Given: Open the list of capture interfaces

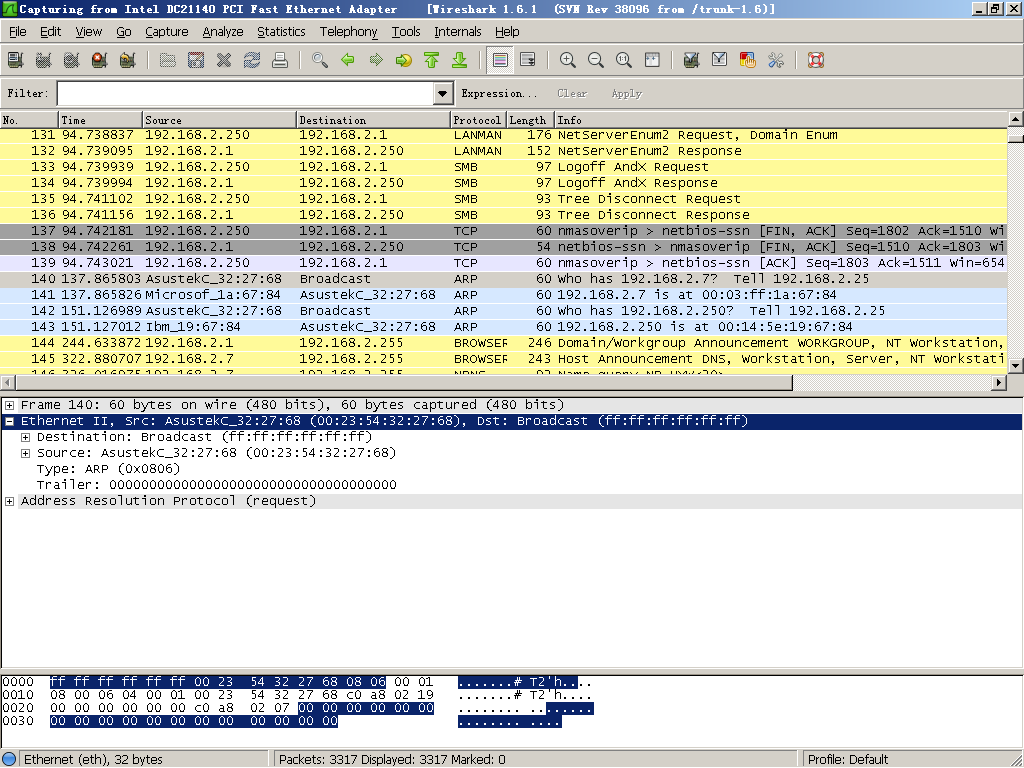Looking at the screenshot, I should pos(16,60).
